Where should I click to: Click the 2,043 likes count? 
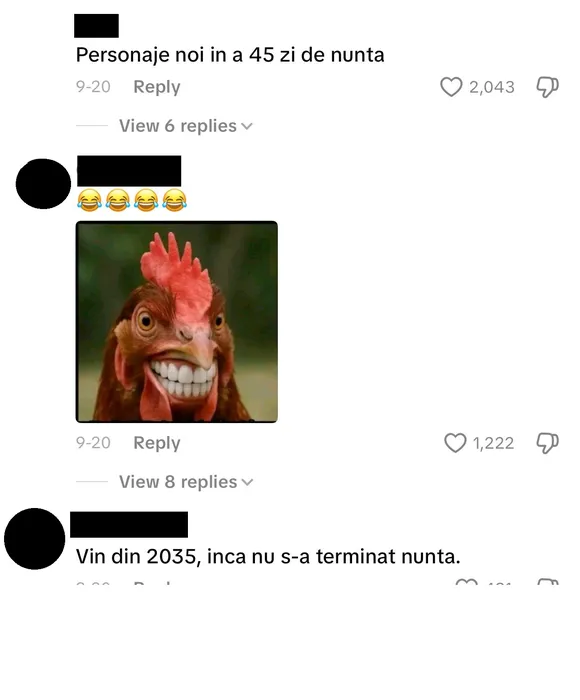pyautogui.click(x=492, y=87)
